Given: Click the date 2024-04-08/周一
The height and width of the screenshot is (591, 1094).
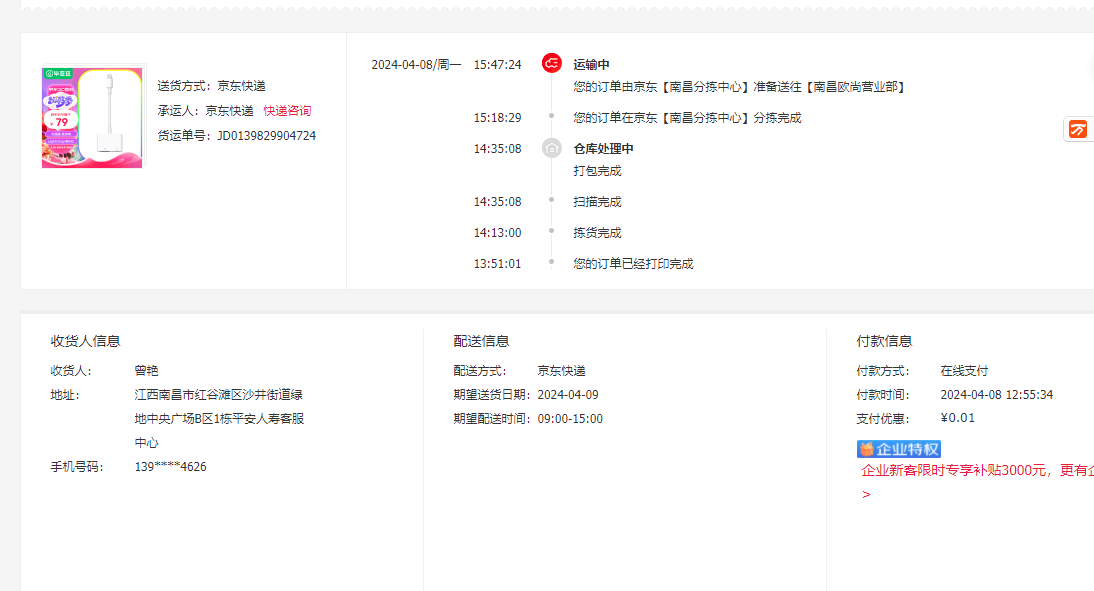Looking at the screenshot, I should tap(417, 65).
